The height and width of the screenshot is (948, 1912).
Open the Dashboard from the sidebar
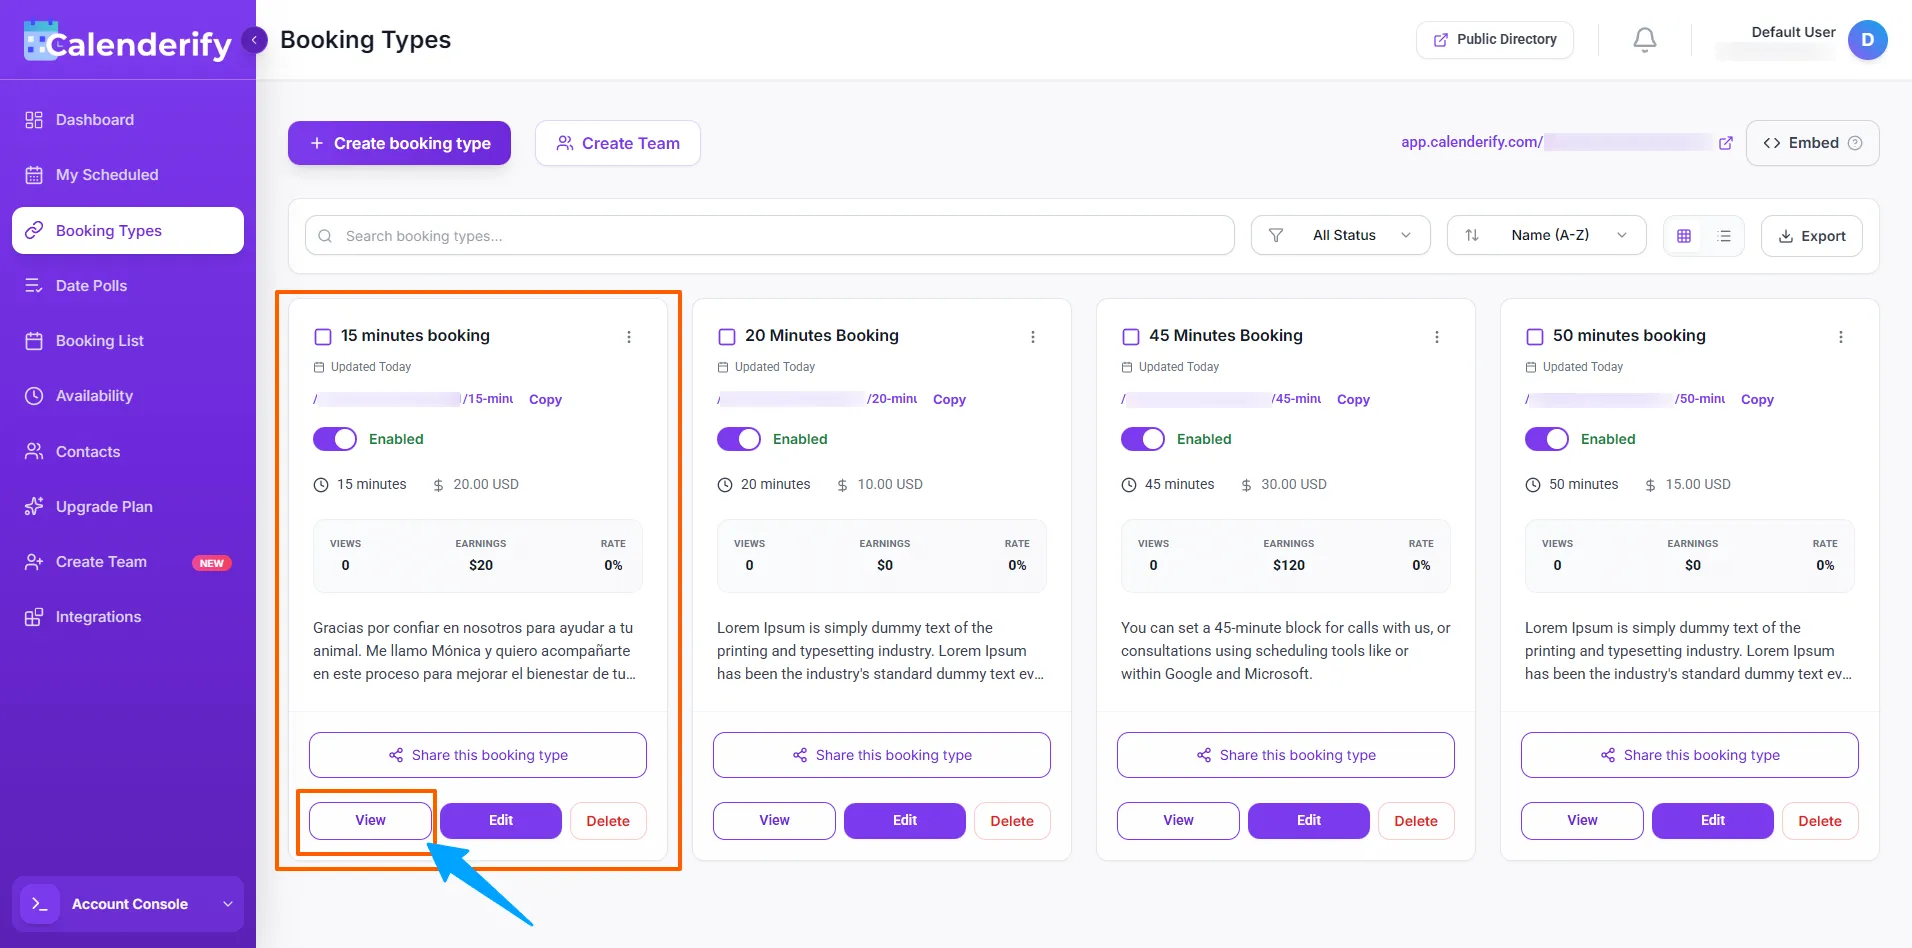click(x=95, y=119)
